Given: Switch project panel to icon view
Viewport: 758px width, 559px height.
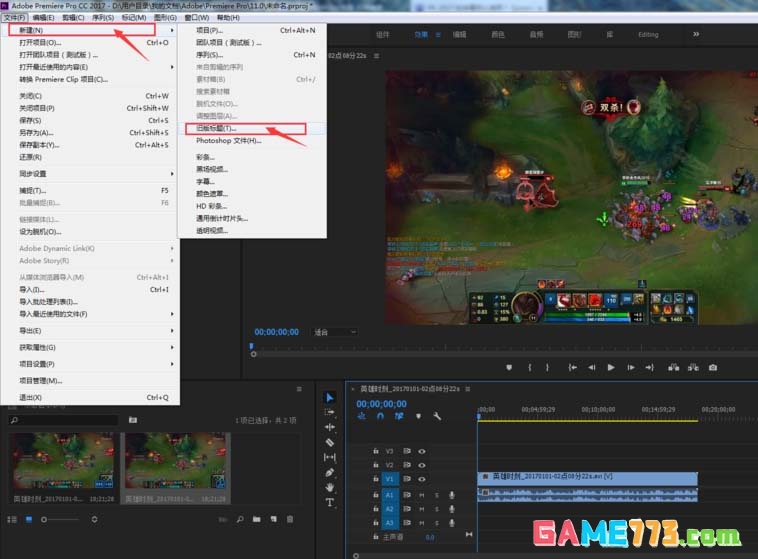Looking at the screenshot, I should (29, 519).
